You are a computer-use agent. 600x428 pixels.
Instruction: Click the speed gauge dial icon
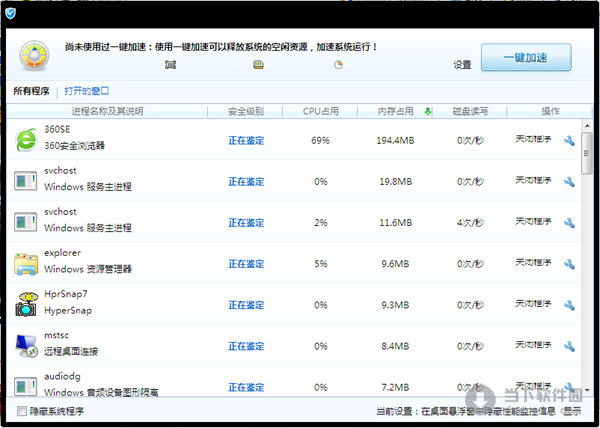pyautogui.click(x=34, y=56)
